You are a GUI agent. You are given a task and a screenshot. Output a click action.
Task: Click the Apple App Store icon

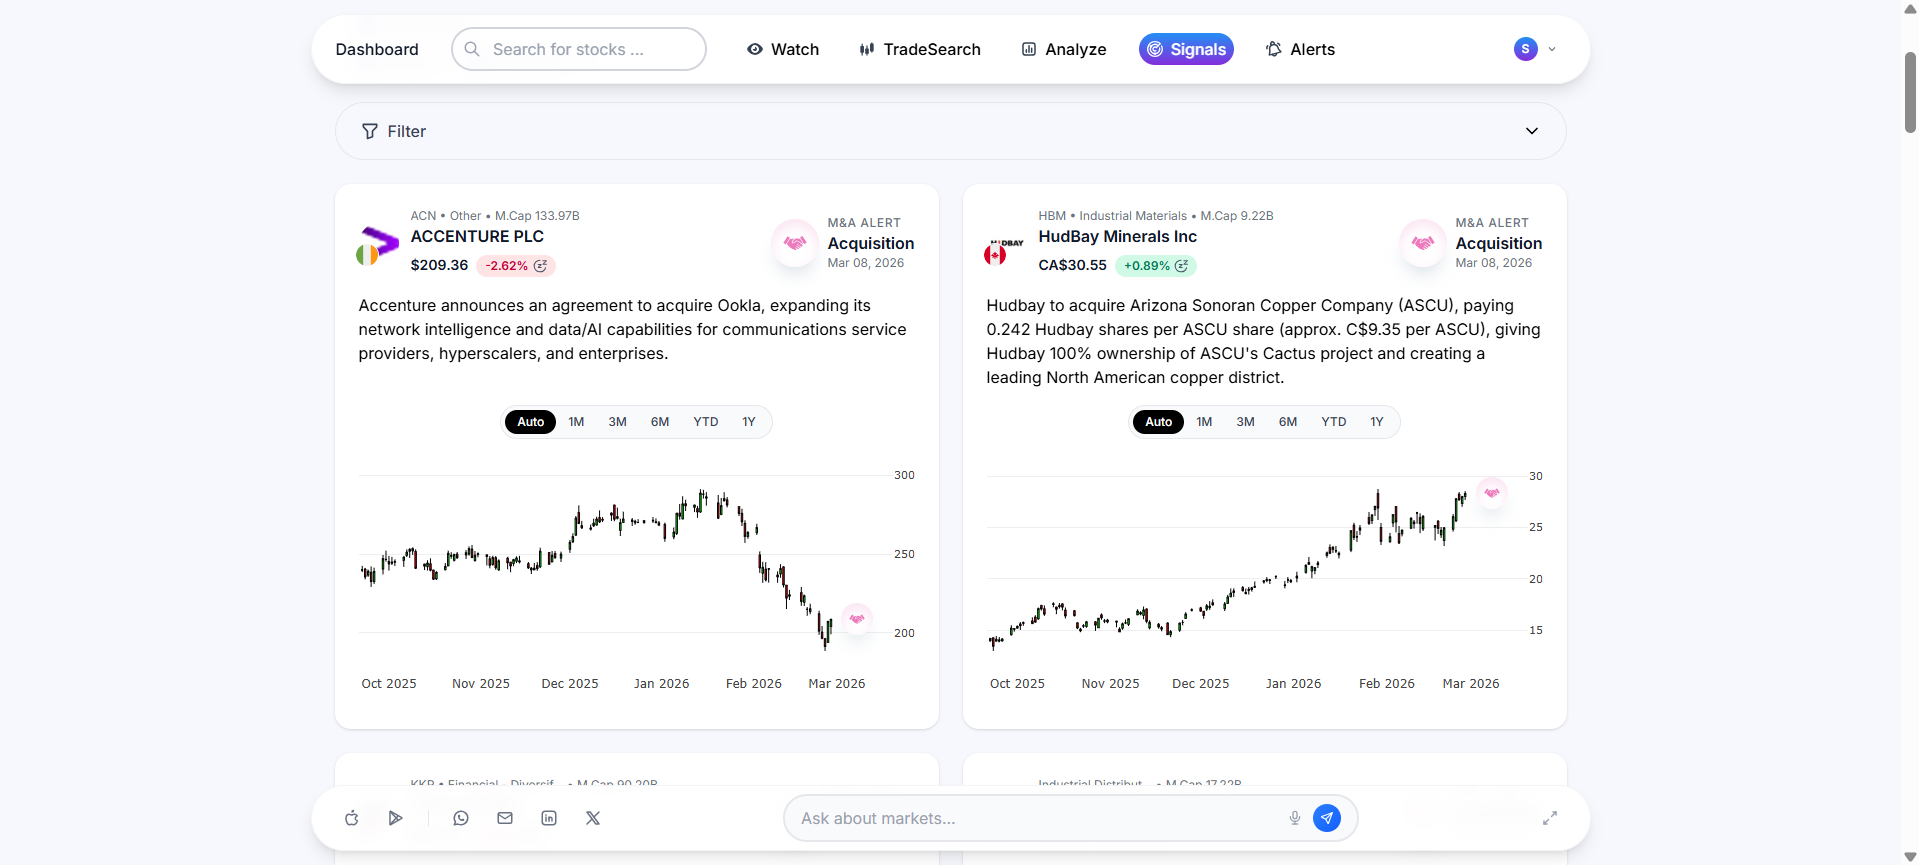(352, 818)
